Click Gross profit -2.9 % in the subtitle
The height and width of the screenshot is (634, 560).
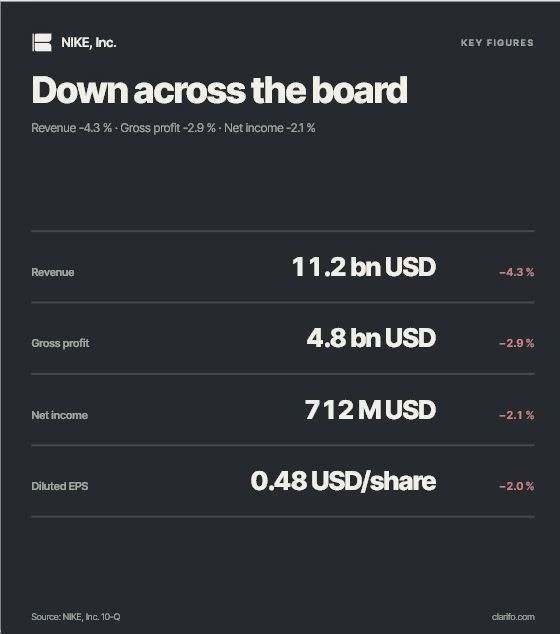[x=168, y=128]
